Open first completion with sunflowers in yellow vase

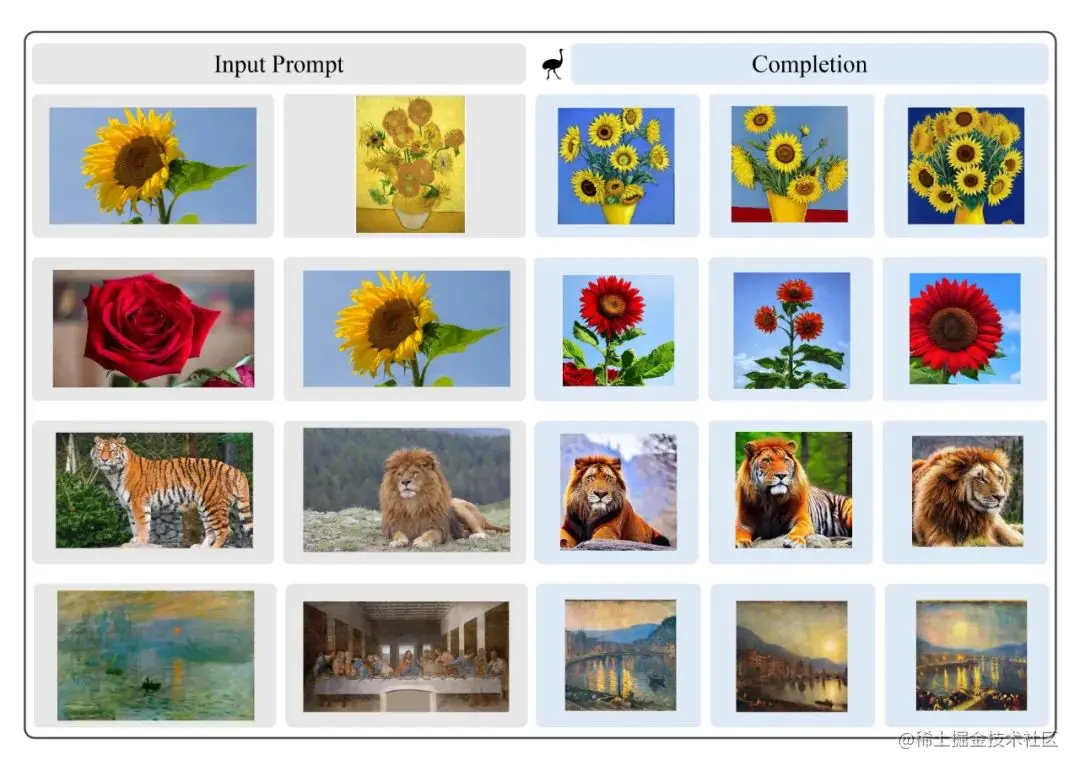click(616, 165)
